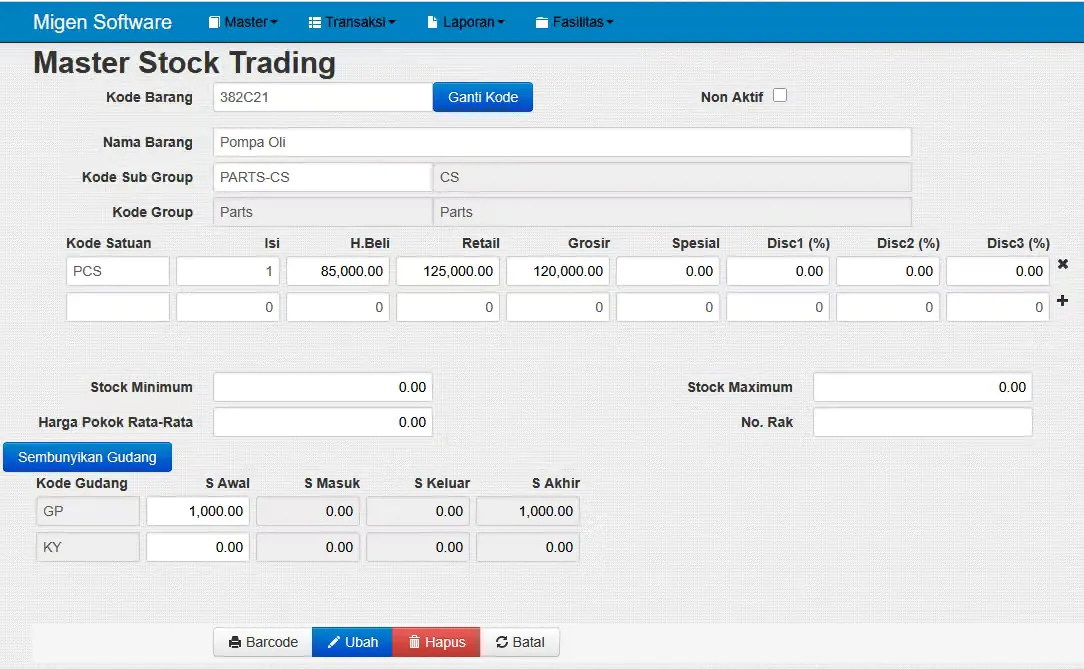Click the Barcode button
Screen dimensions: 1084x669
click(x=263, y=642)
